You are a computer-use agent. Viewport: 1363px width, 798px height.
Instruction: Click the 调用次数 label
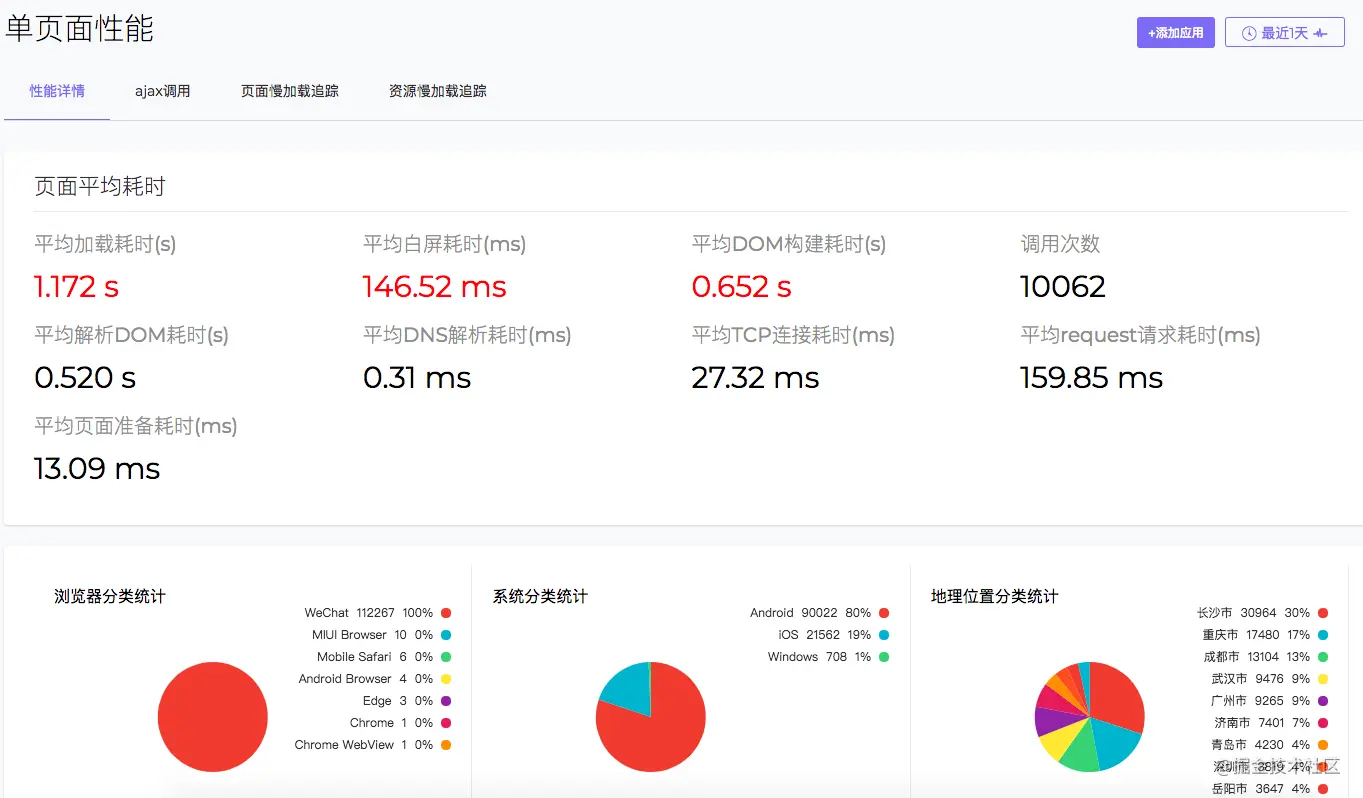(x=1060, y=244)
